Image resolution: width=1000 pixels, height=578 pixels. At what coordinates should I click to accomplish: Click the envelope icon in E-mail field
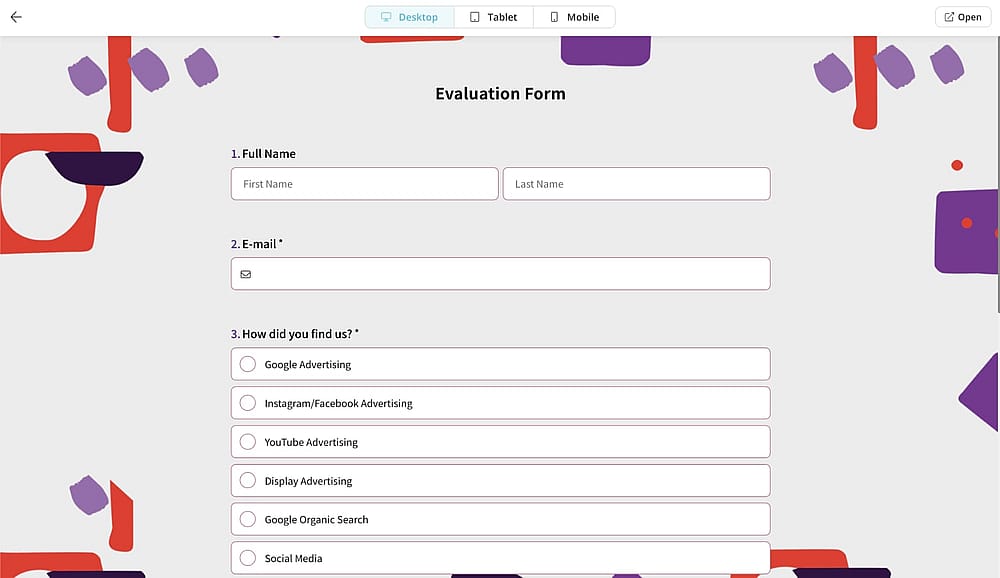[x=246, y=274]
